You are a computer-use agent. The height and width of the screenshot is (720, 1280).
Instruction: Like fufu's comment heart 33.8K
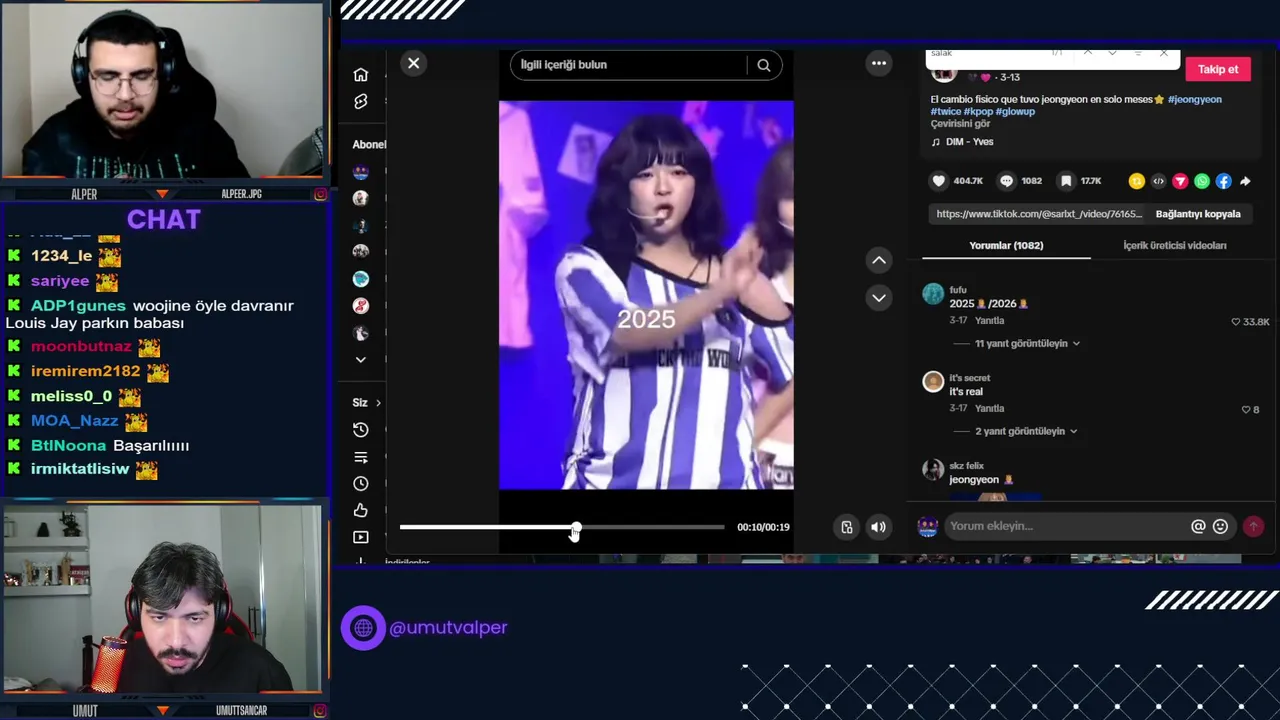coord(1236,322)
